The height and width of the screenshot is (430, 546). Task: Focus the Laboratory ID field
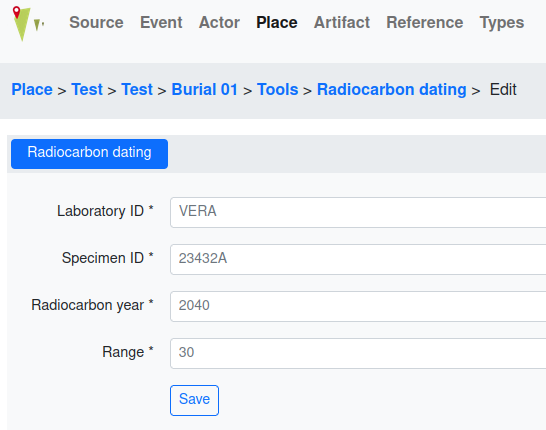(x=358, y=212)
